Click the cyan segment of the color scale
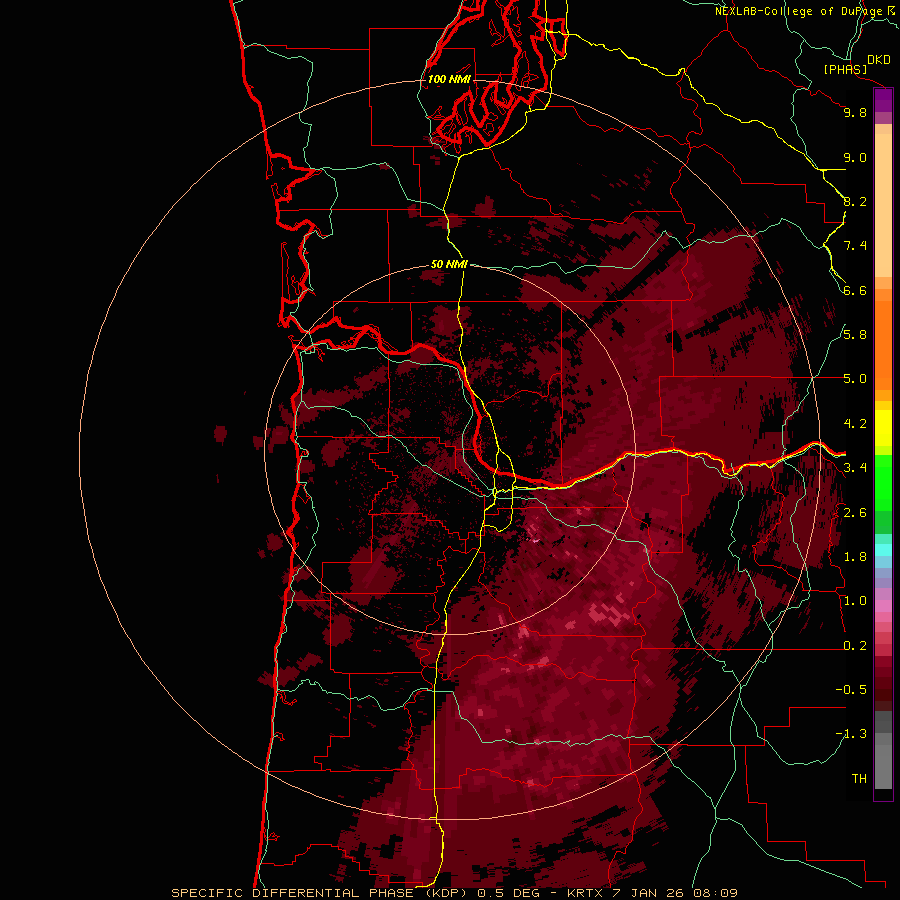This screenshot has height=900, width=900. point(883,550)
